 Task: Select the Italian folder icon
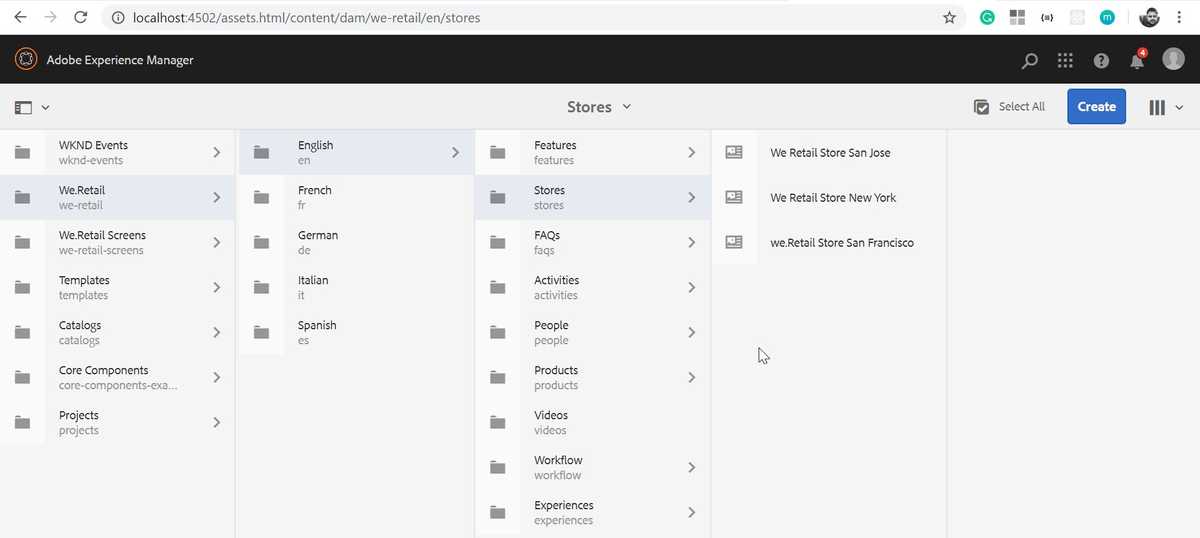261,288
